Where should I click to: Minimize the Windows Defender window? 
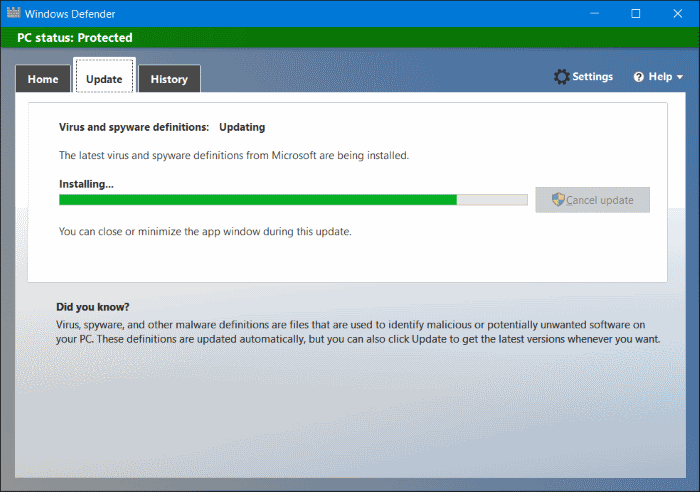pyautogui.click(x=594, y=13)
